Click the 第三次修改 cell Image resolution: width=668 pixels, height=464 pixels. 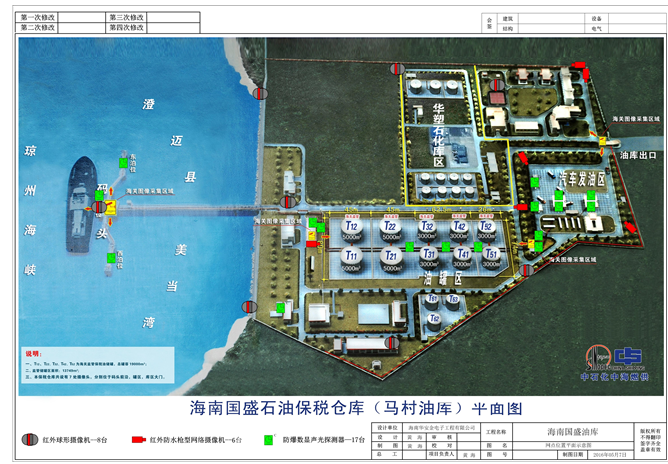(127, 17)
